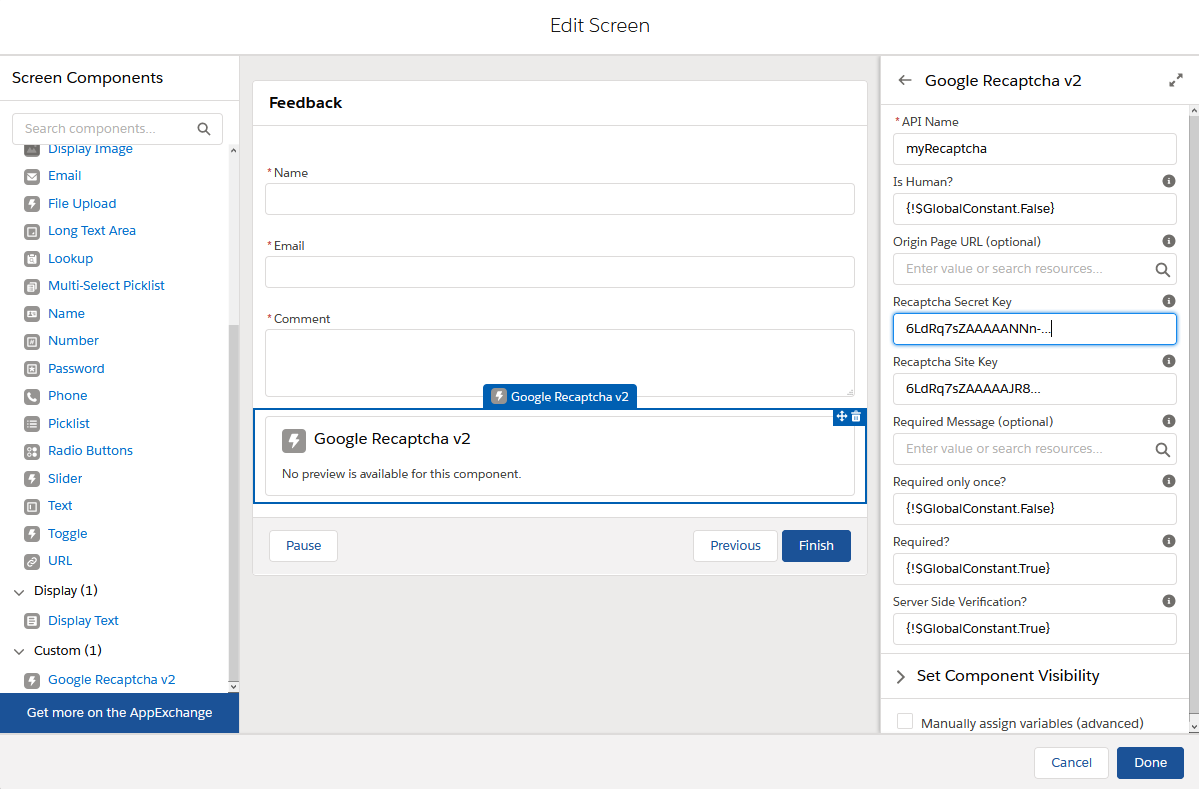Click the Long Text Area icon

[x=32, y=232]
